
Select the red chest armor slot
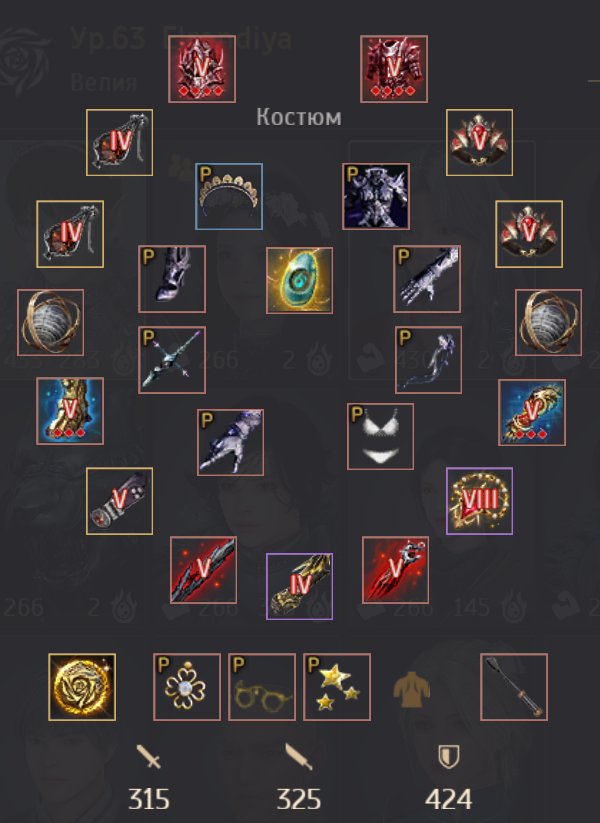394,69
